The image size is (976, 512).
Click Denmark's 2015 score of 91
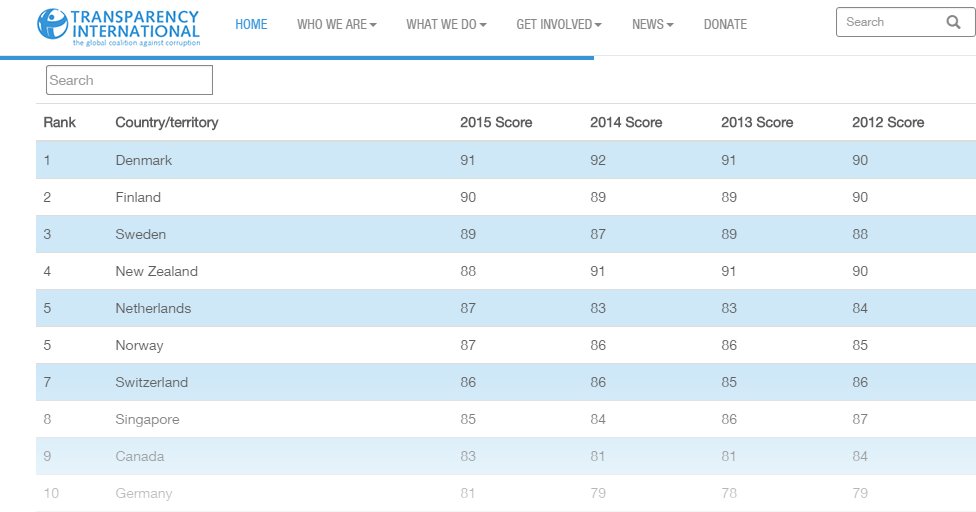click(467, 160)
